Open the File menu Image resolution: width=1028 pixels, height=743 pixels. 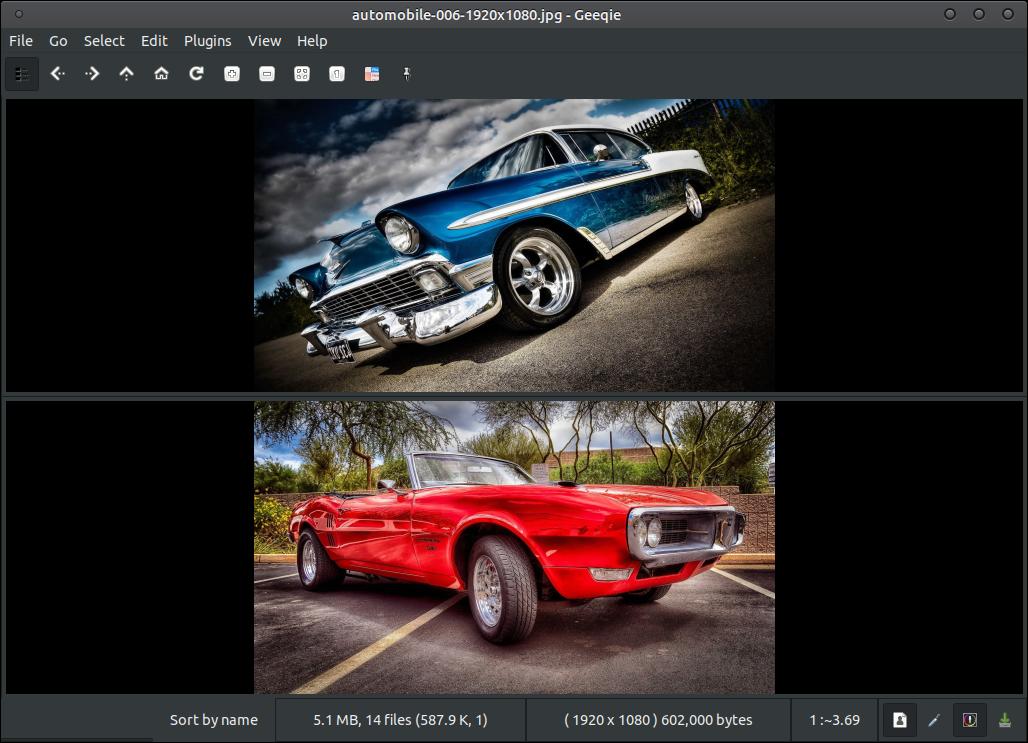tap(21, 41)
